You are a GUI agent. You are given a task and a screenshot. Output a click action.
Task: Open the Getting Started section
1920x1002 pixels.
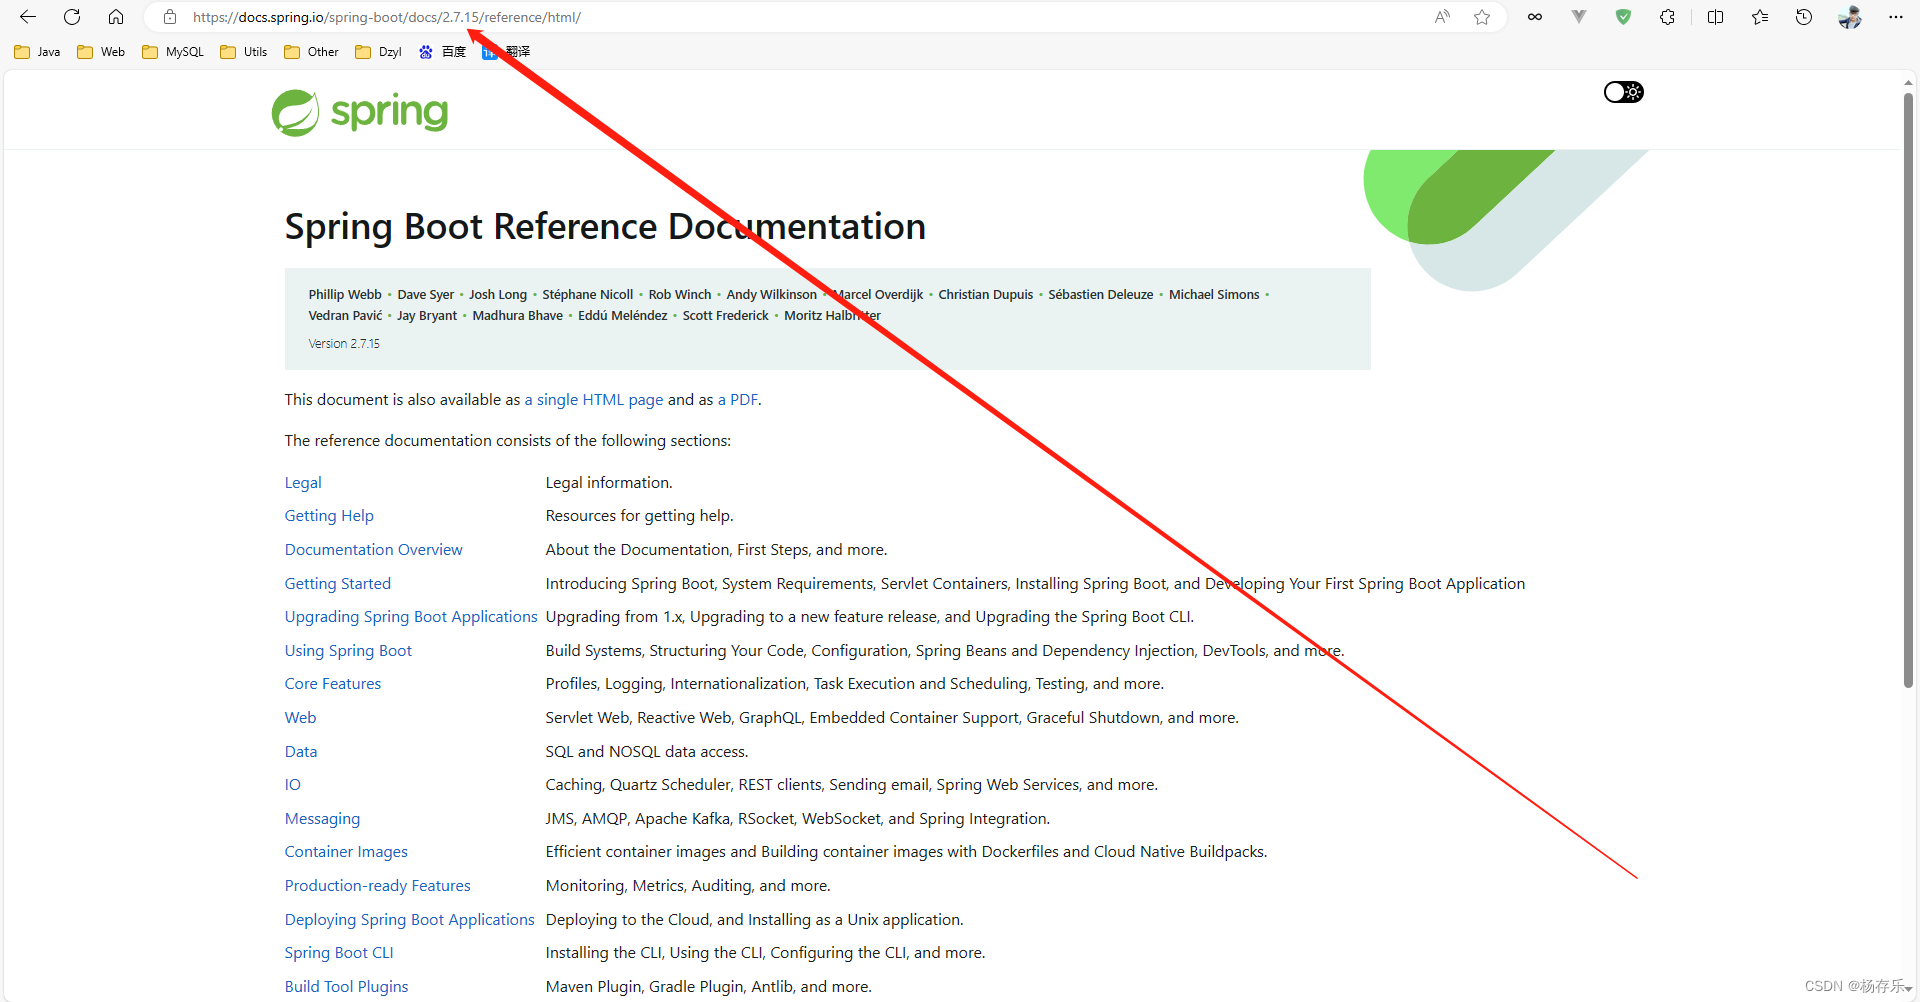pos(337,584)
